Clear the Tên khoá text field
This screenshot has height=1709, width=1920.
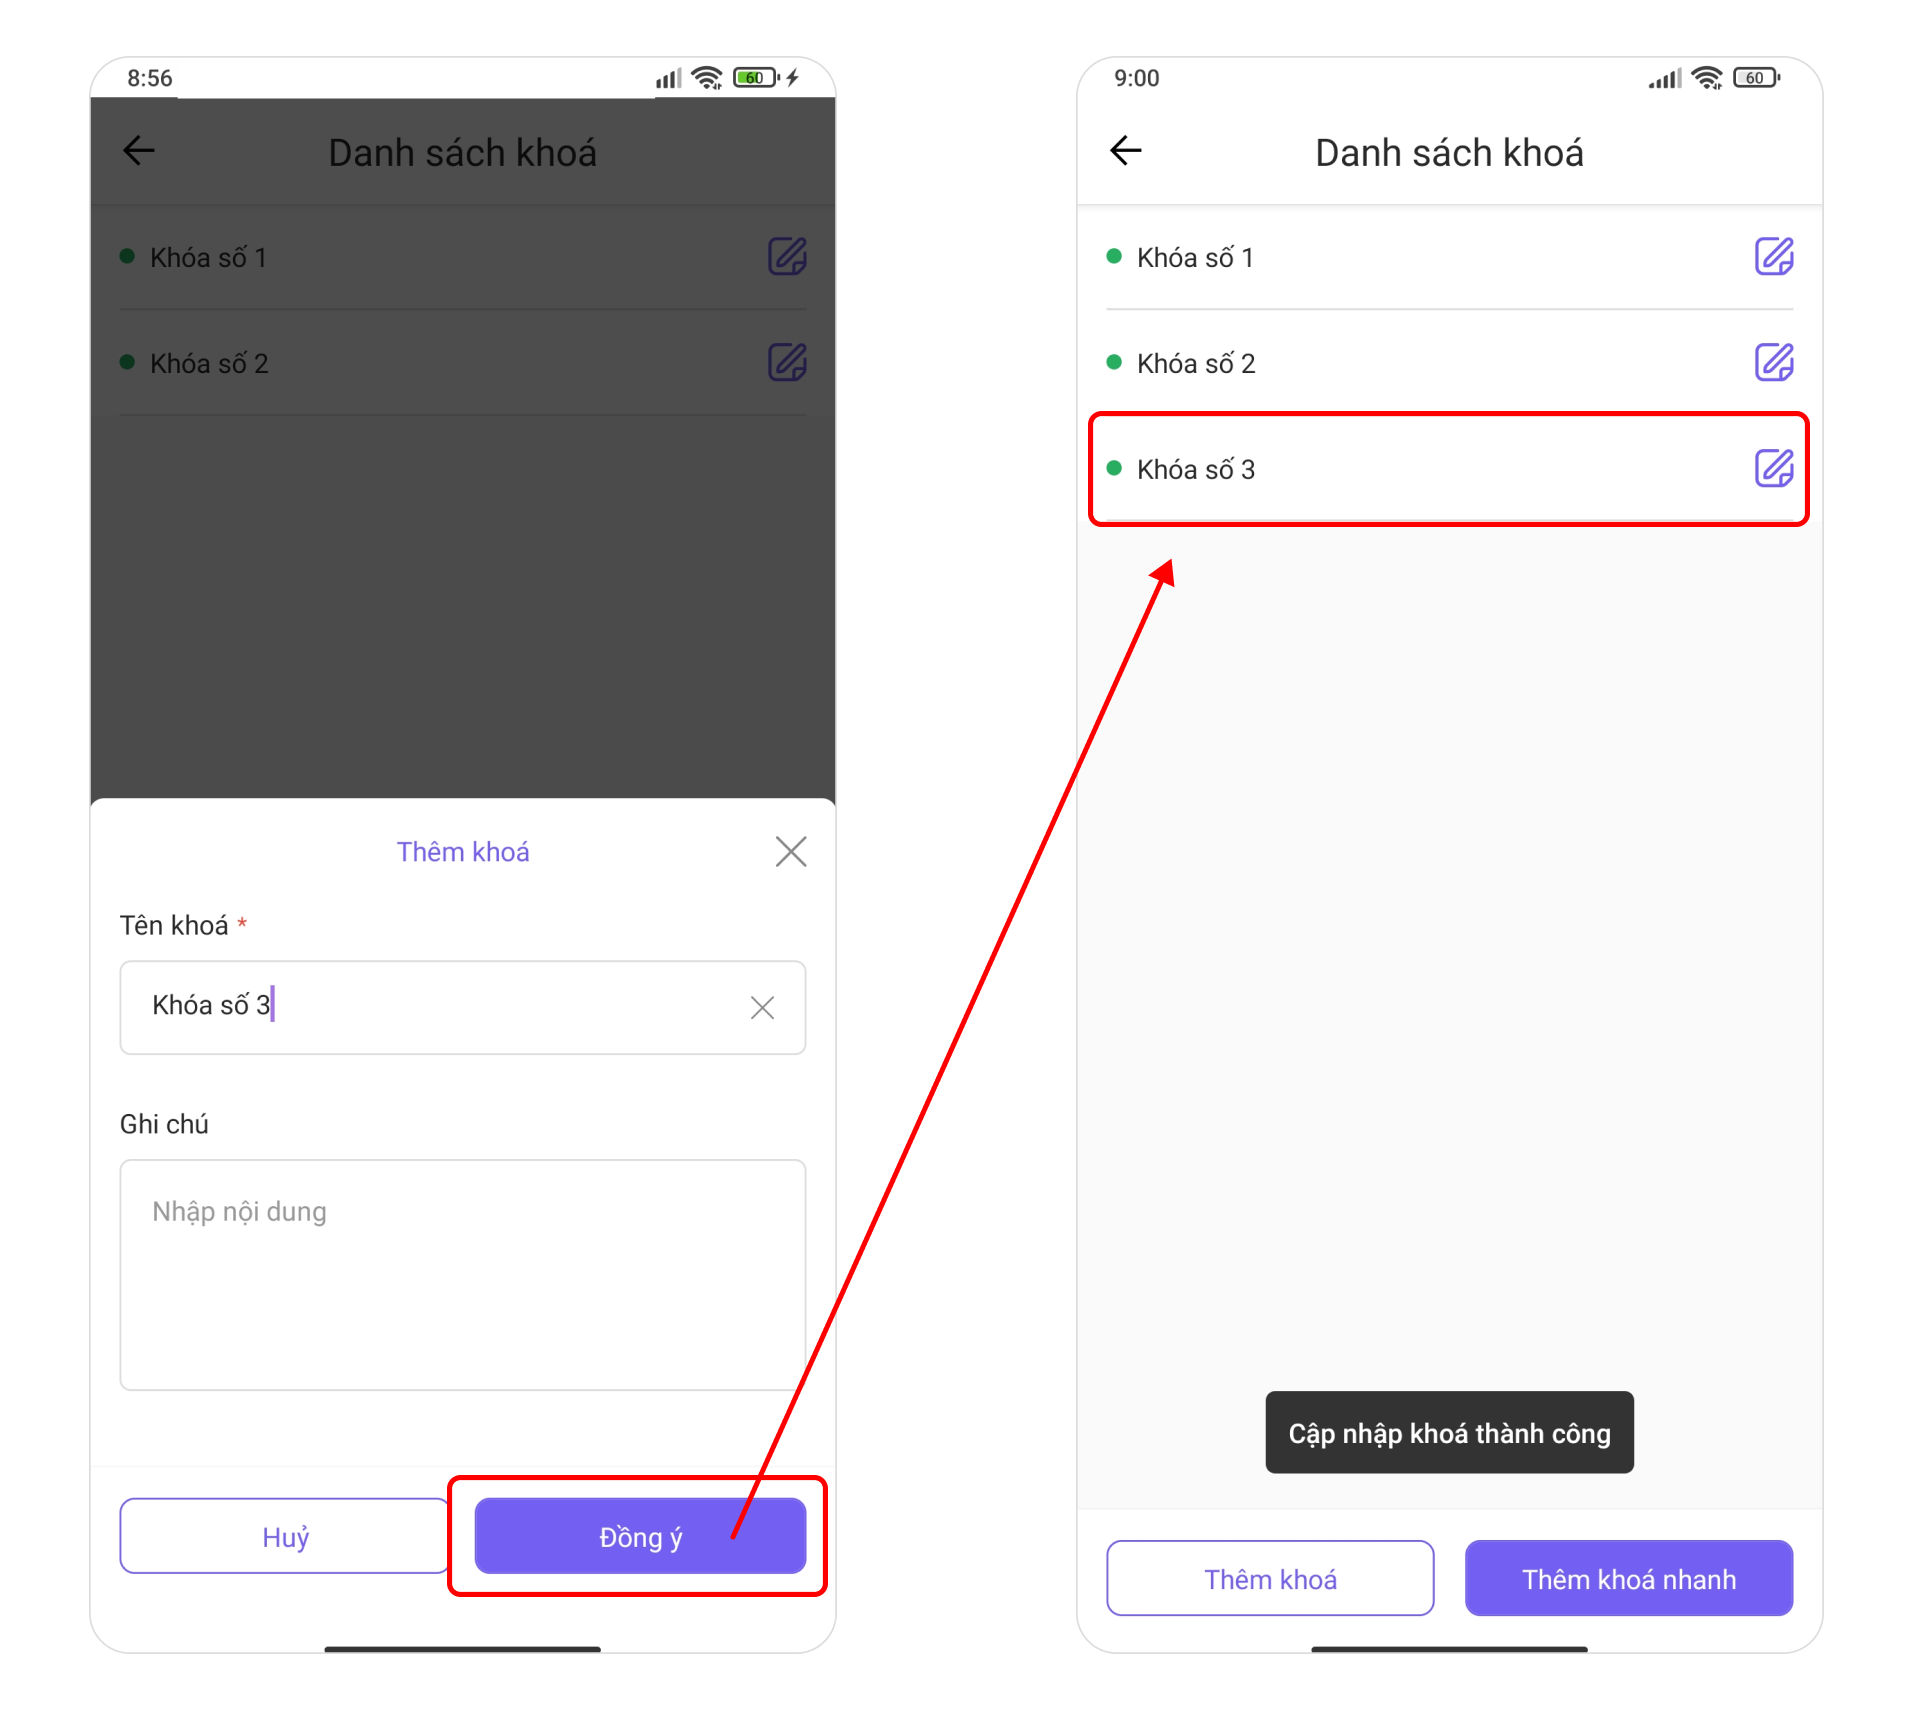pos(762,1007)
